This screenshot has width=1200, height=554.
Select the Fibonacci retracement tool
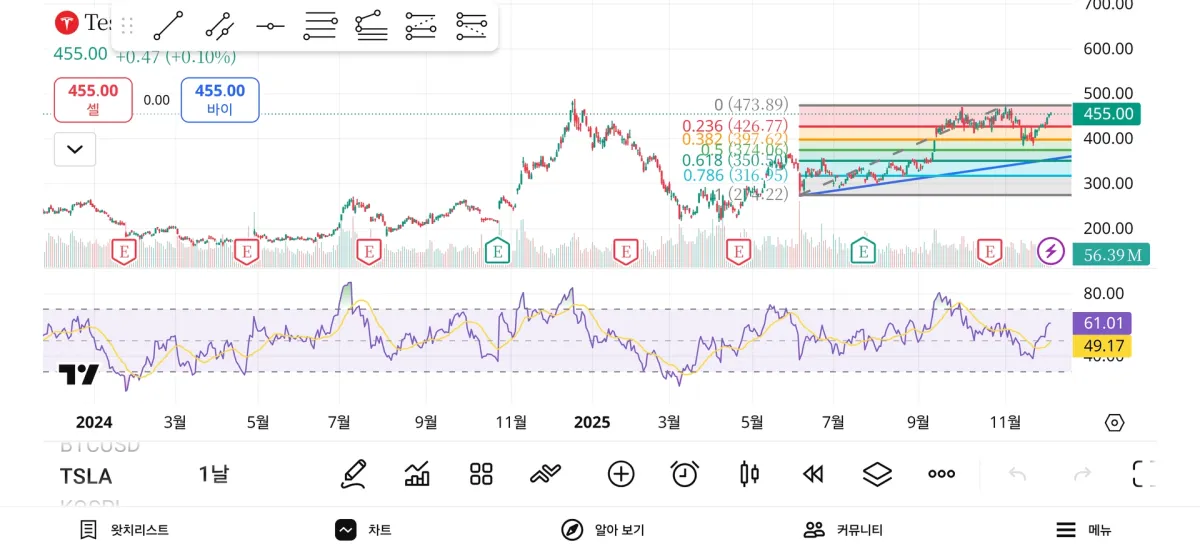coord(321,26)
